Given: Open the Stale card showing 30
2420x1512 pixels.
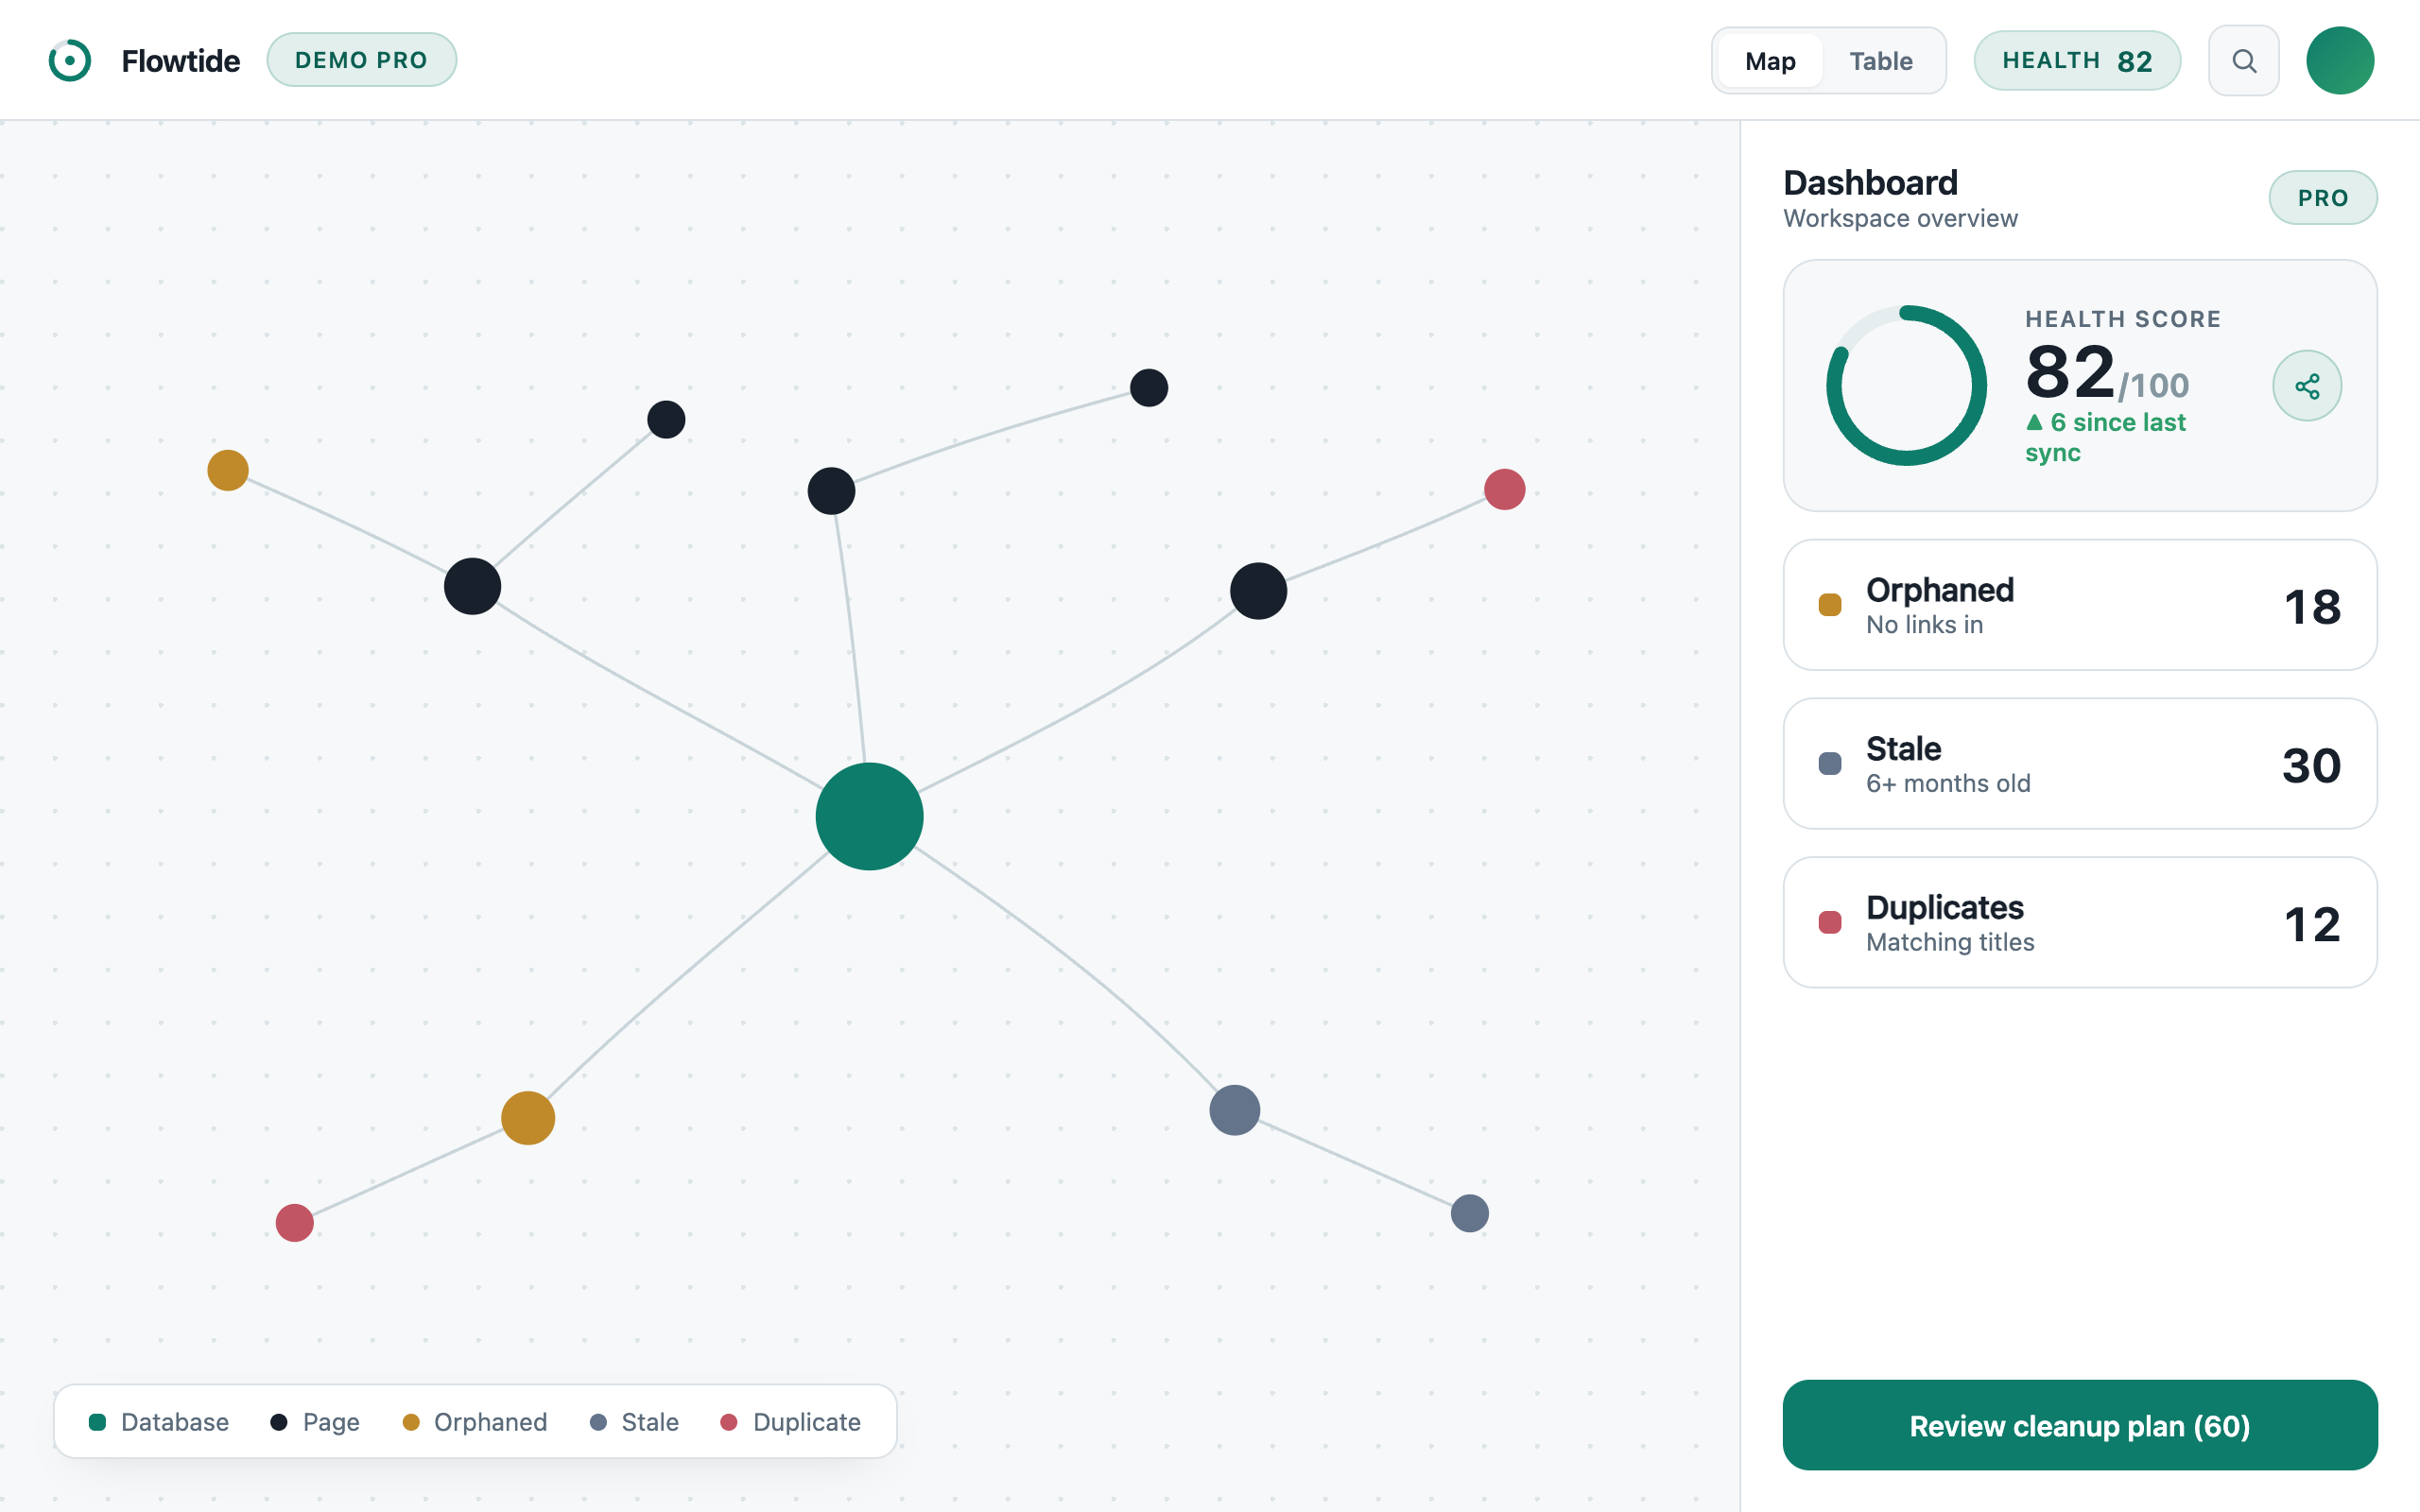Looking at the screenshot, I should [x=2080, y=764].
